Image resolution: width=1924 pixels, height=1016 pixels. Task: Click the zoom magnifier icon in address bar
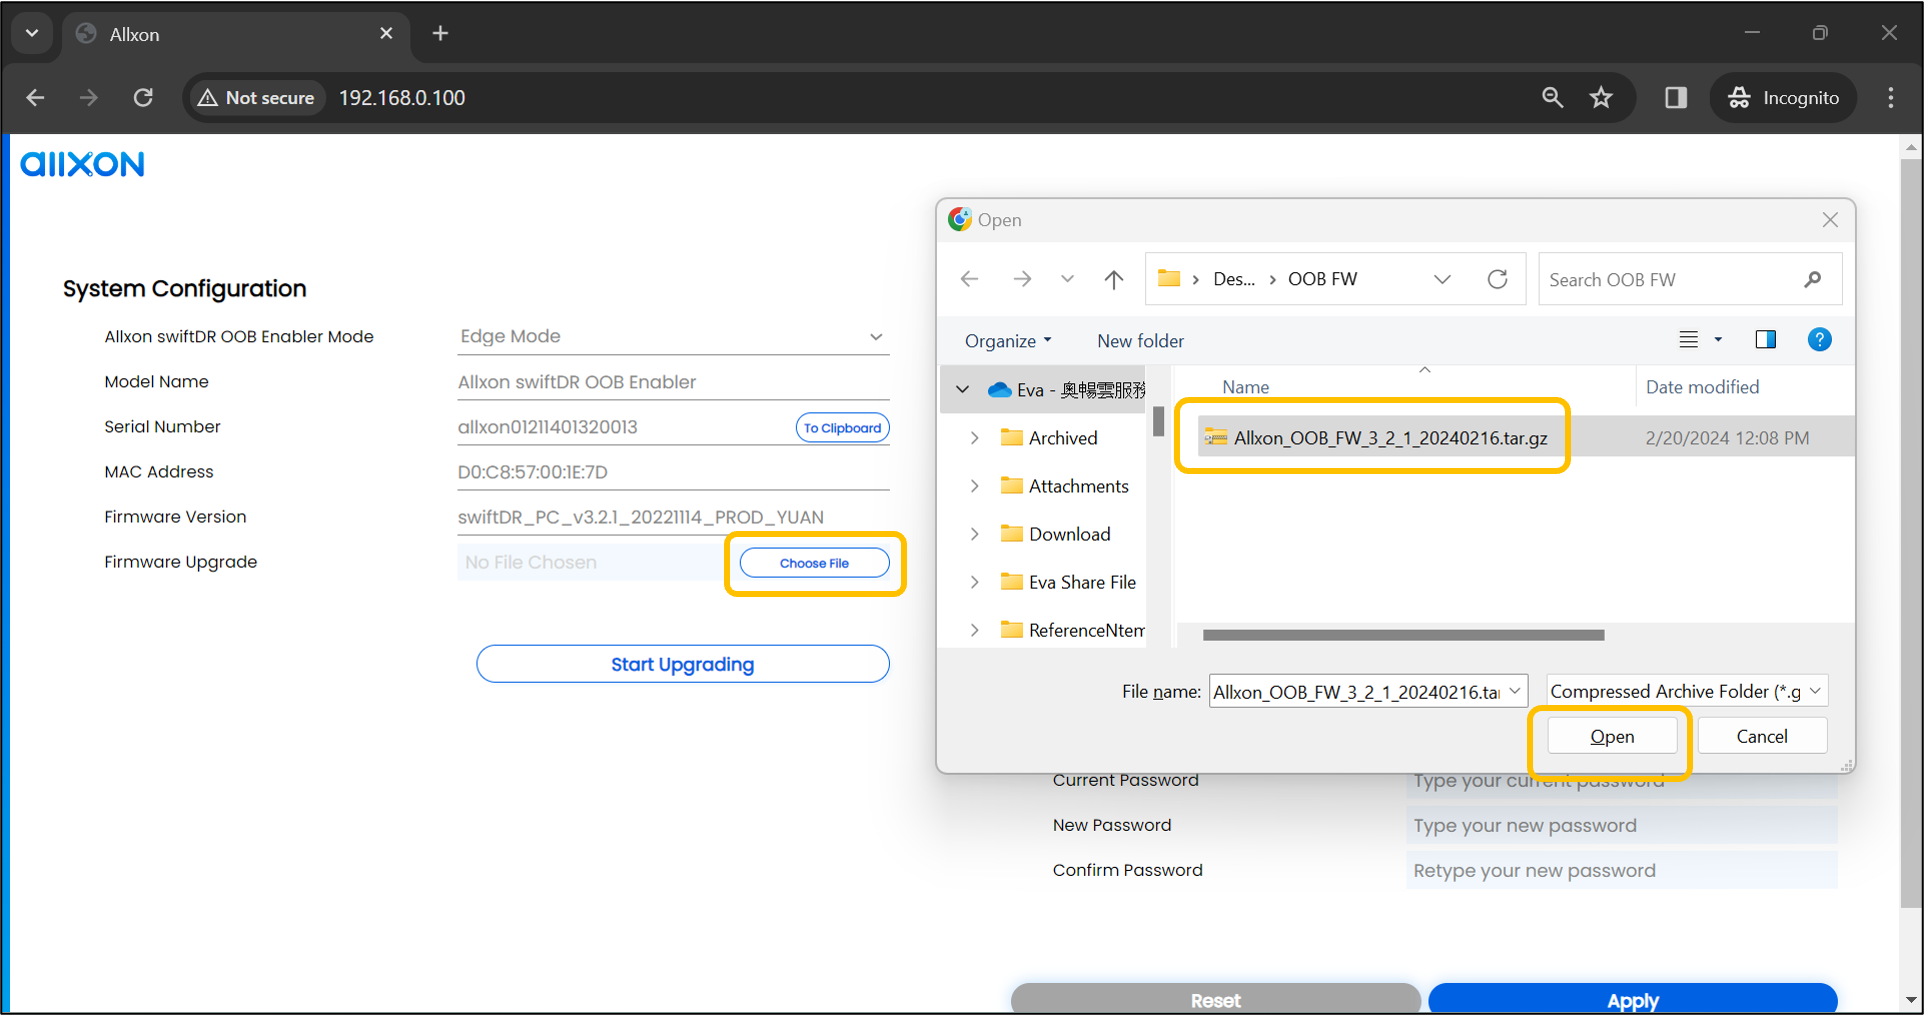(x=1552, y=97)
